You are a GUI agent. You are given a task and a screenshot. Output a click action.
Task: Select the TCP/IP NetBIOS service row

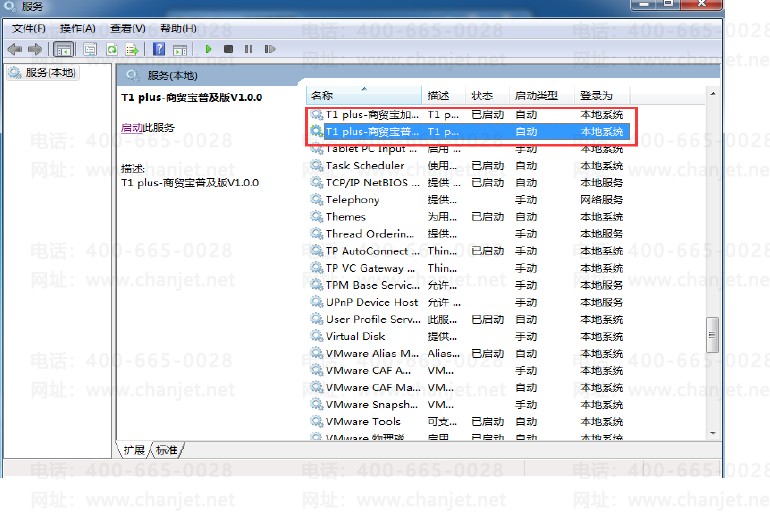(469, 183)
